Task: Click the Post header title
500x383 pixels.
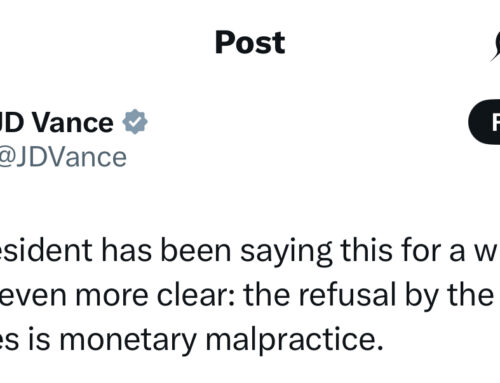Action: [x=250, y=42]
